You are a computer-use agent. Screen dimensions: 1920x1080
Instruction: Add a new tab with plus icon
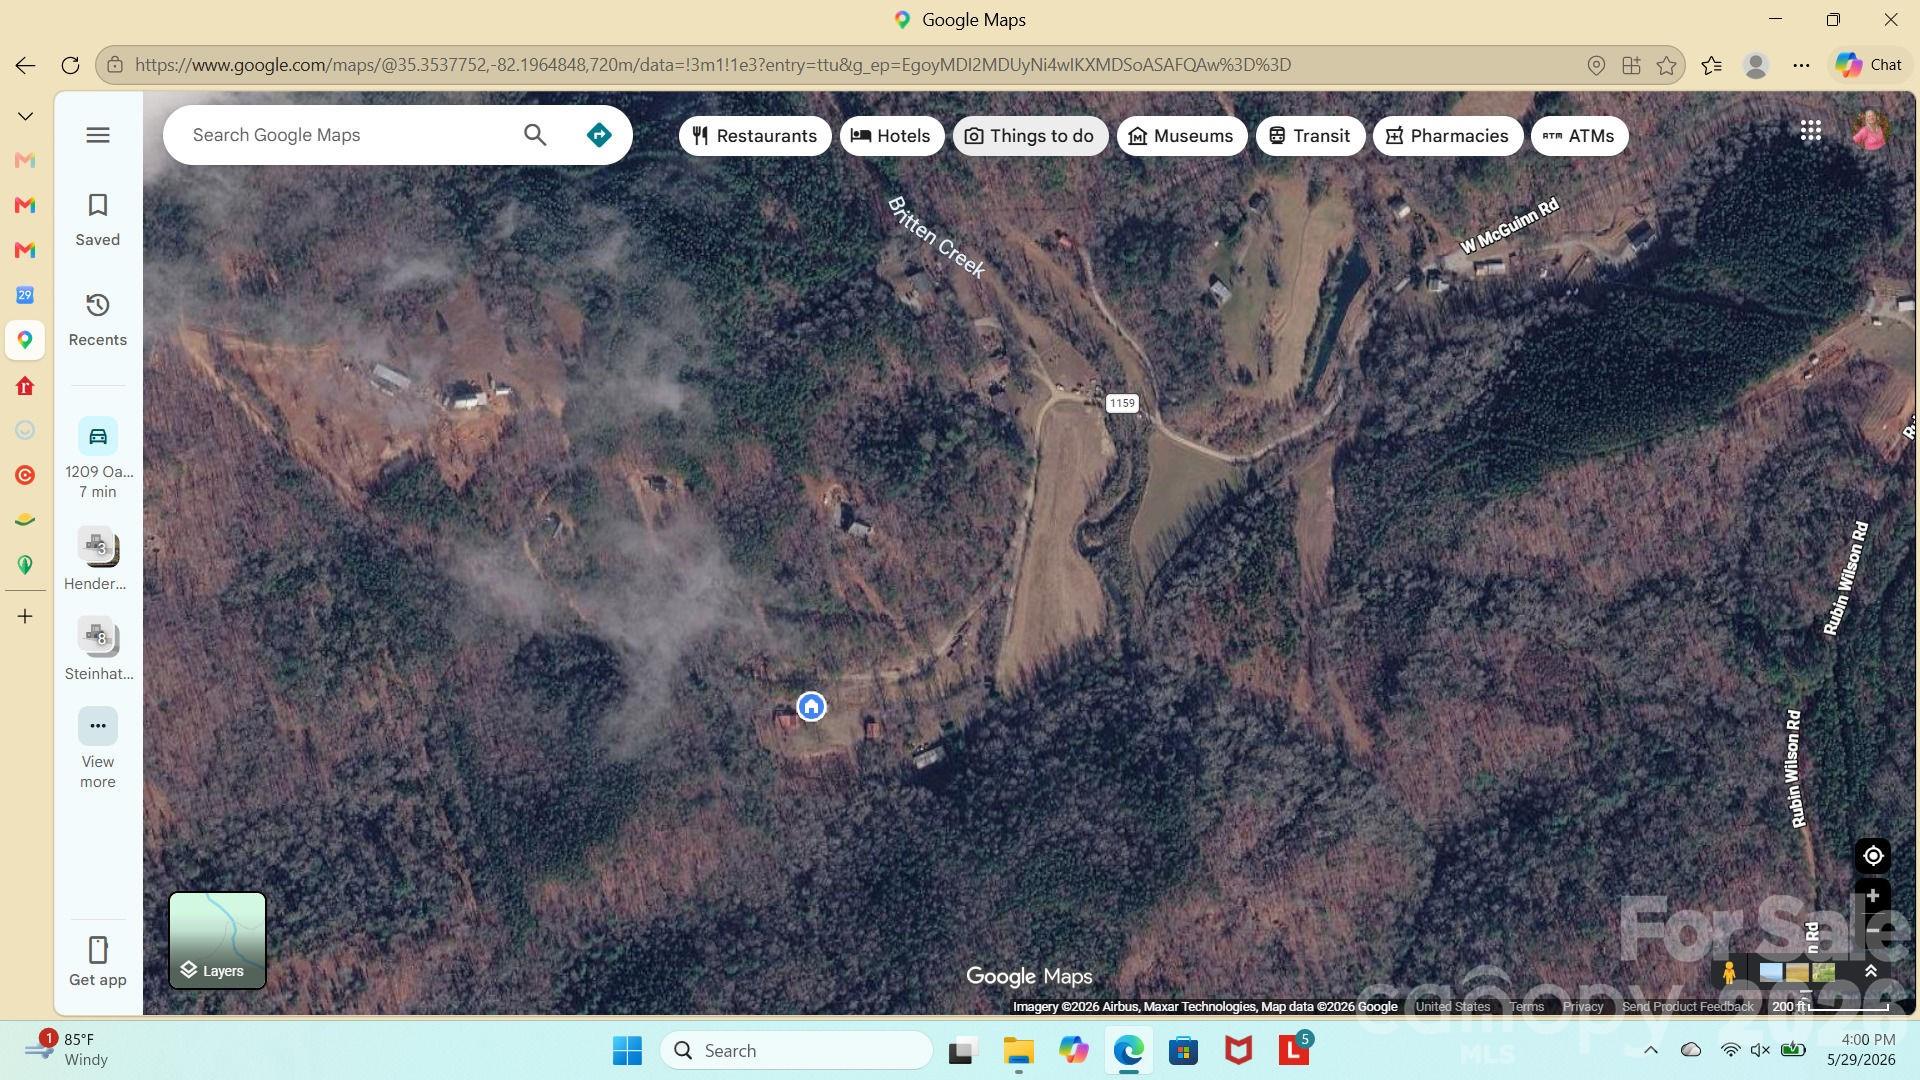click(x=25, y=616)
